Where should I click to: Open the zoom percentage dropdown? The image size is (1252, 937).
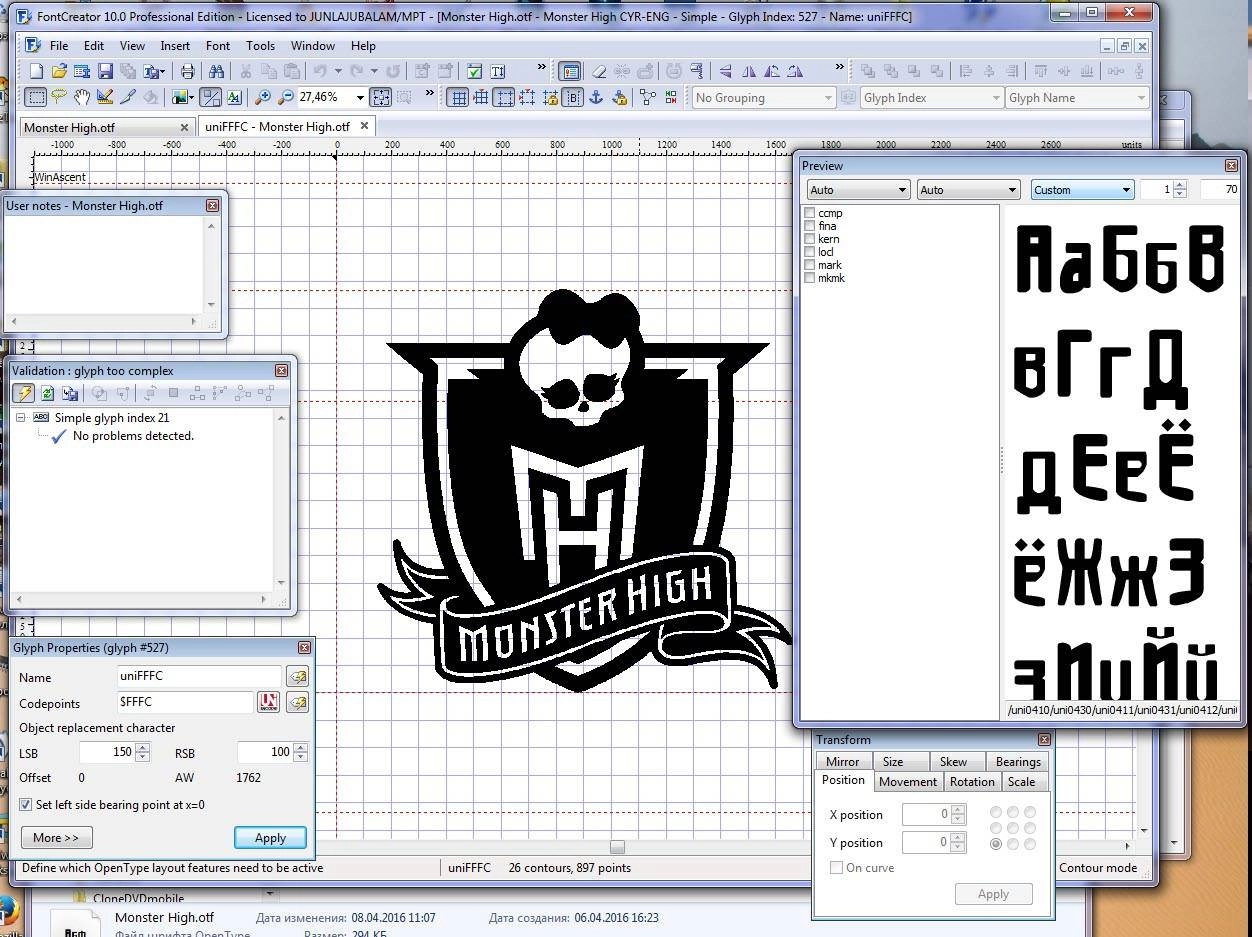click(359, 97)
